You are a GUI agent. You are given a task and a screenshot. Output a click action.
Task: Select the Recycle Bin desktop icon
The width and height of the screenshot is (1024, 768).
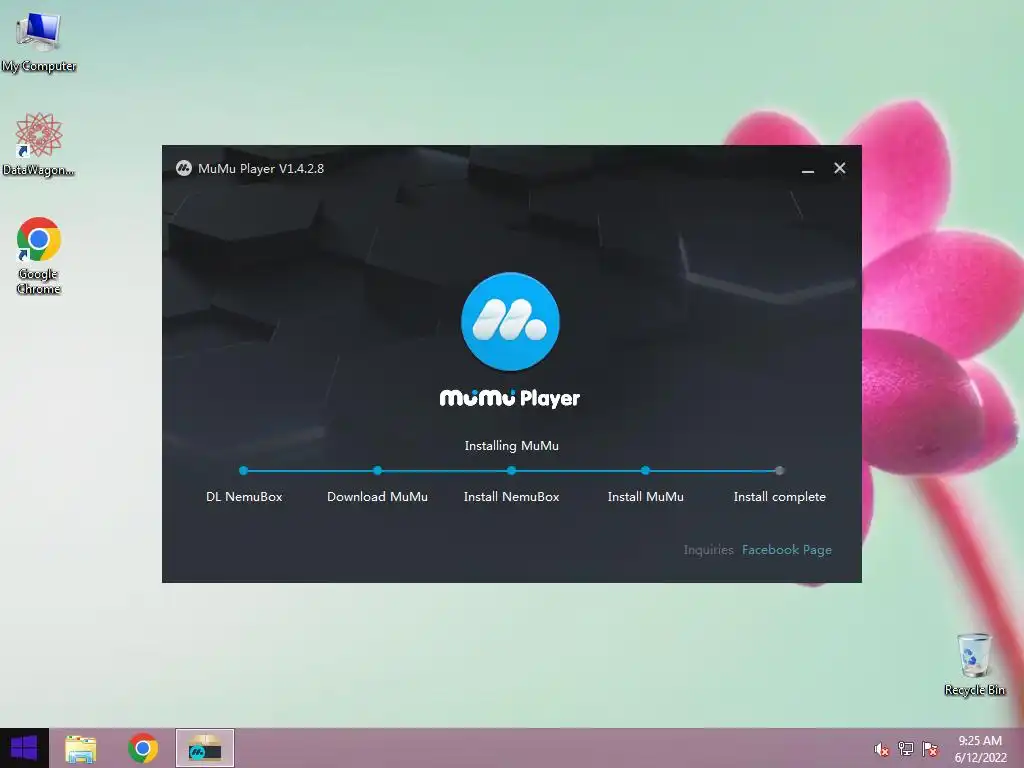tap(974, 664)
